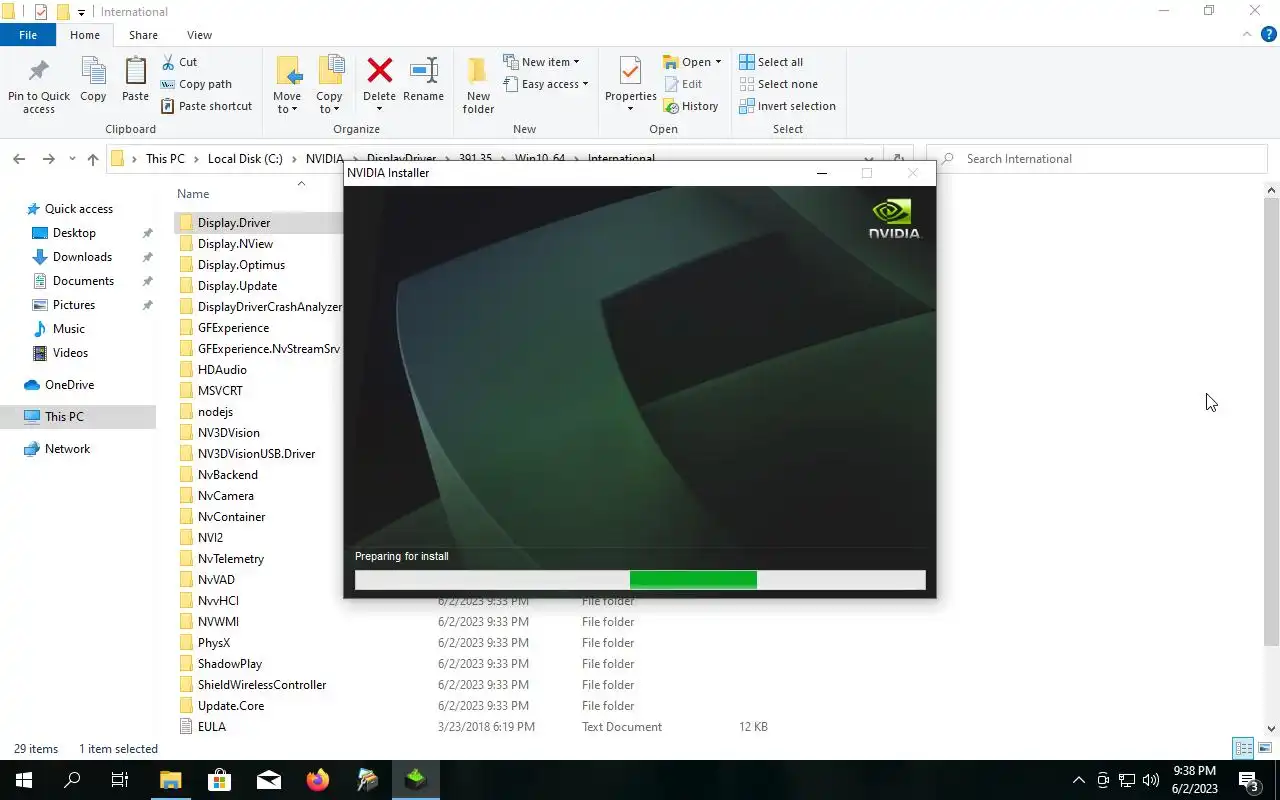Viewport: 1280px width, 800px height.
Task: Select the HDAudio folder
Action: [x=222, y=370]
